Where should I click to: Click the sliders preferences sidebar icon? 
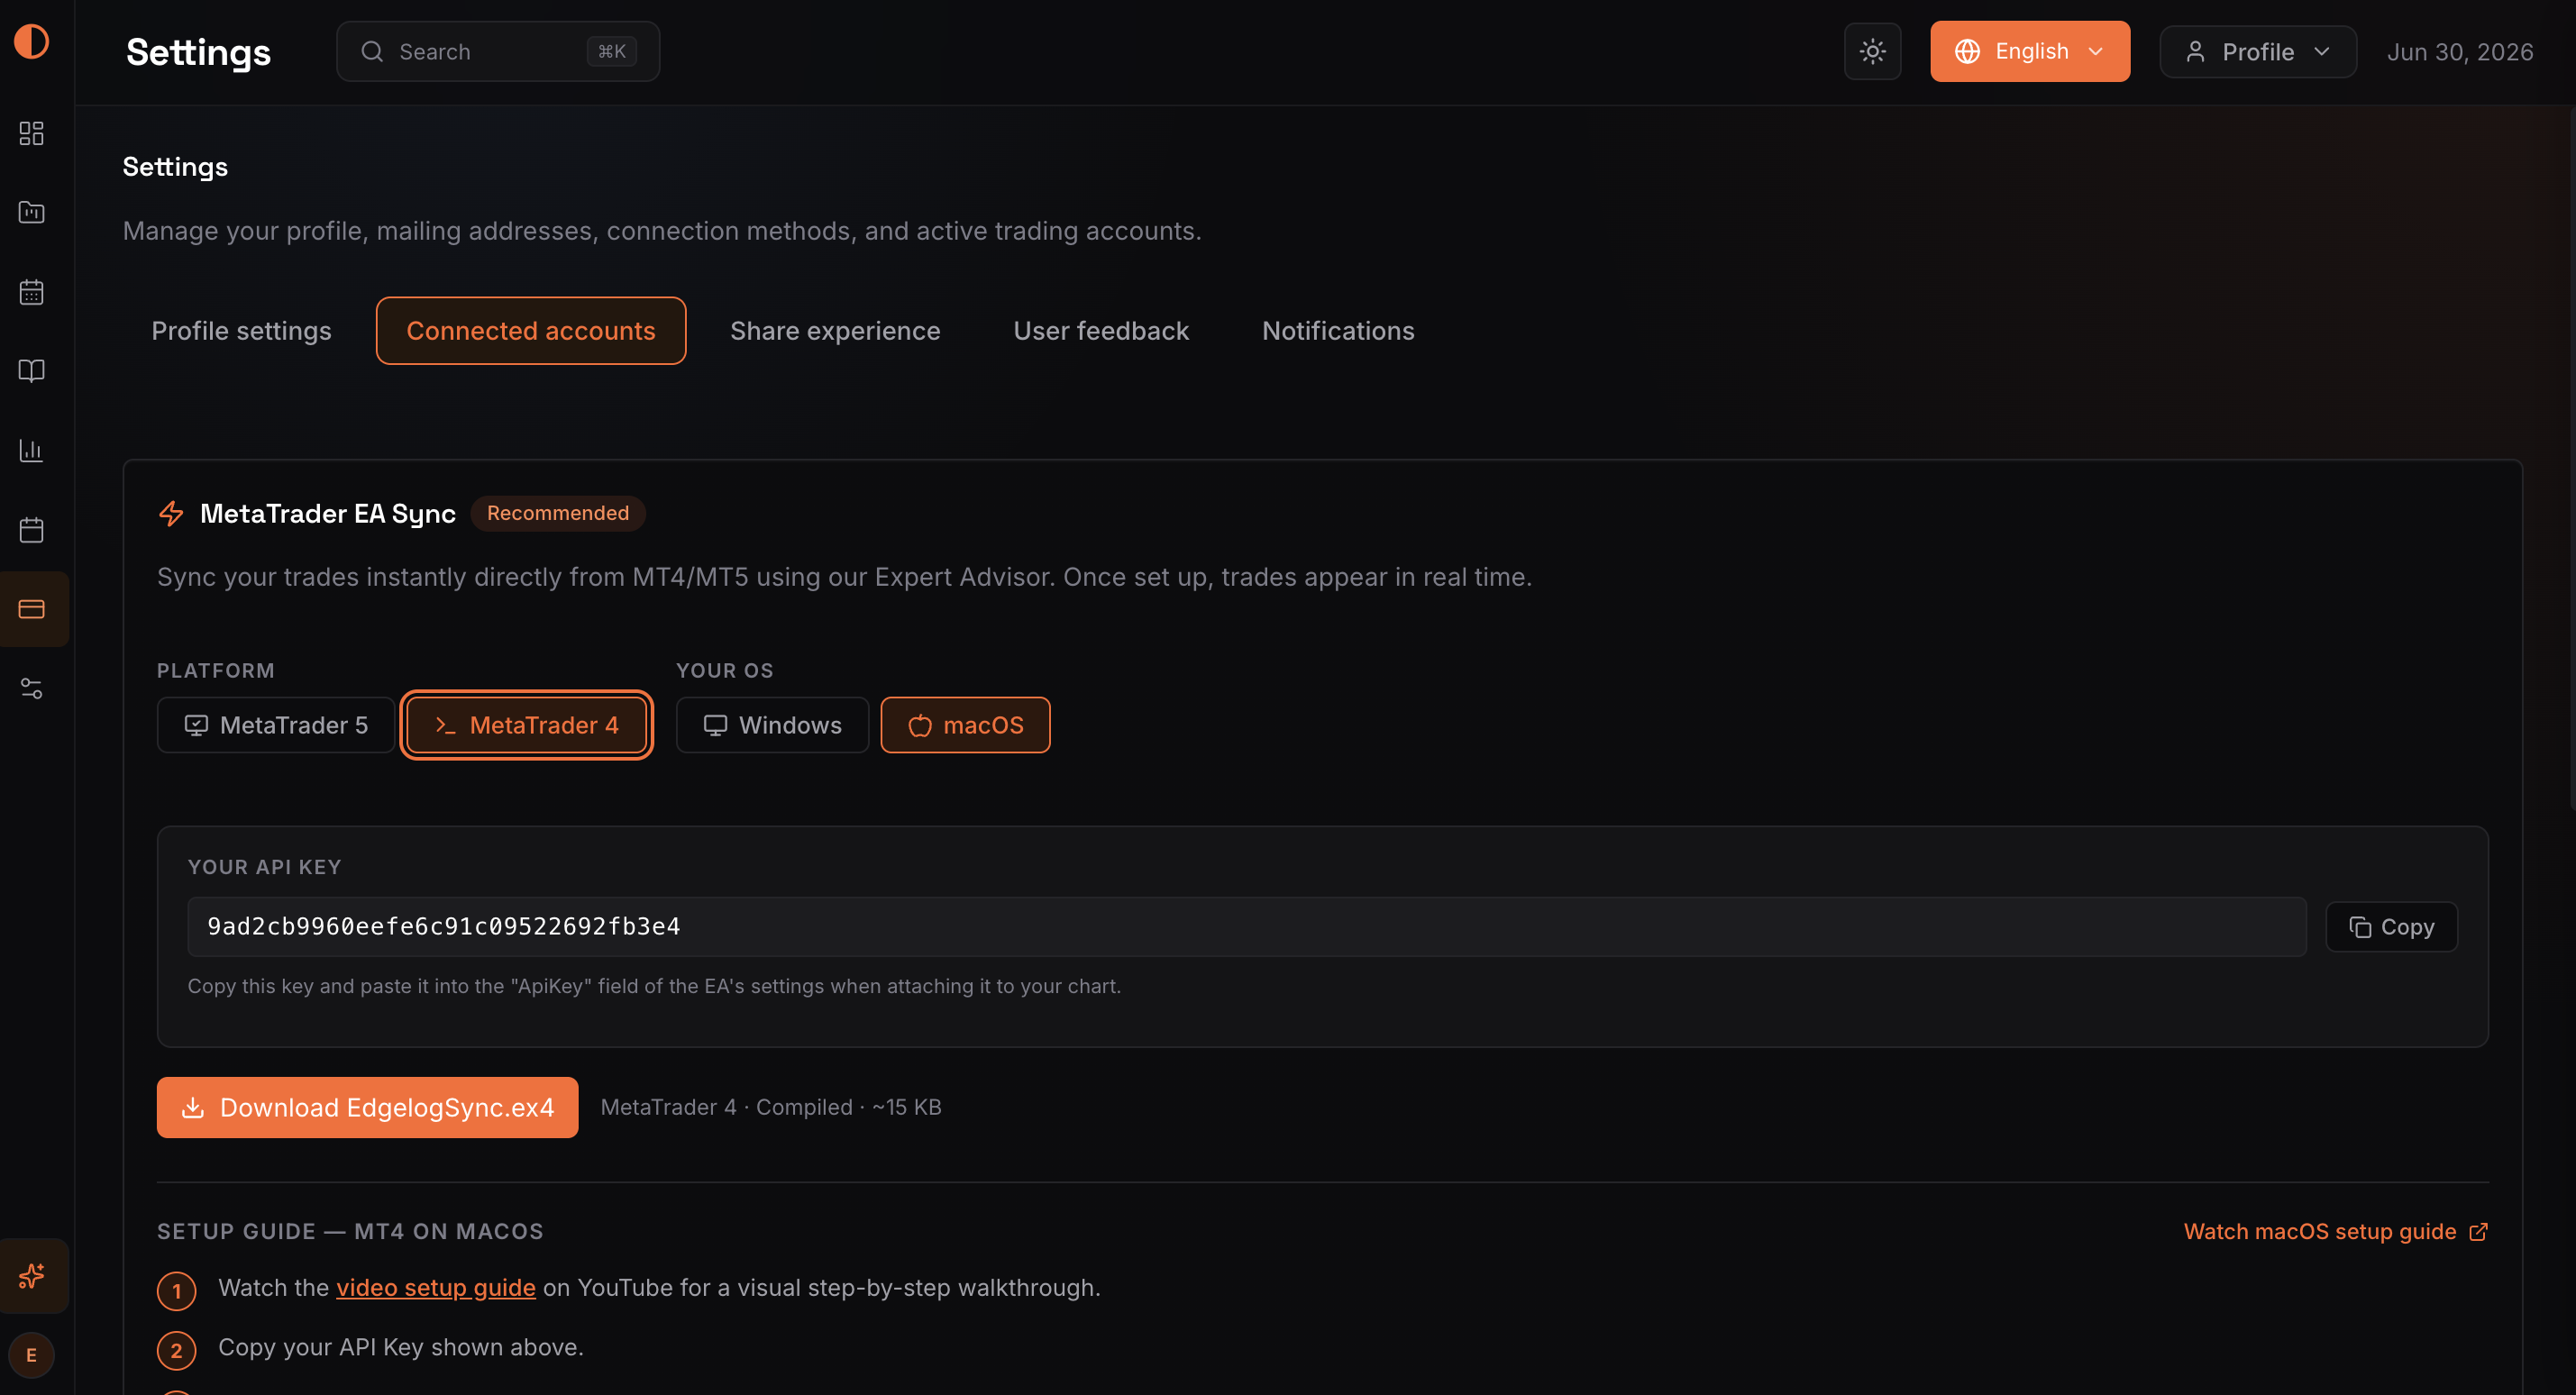32,688
